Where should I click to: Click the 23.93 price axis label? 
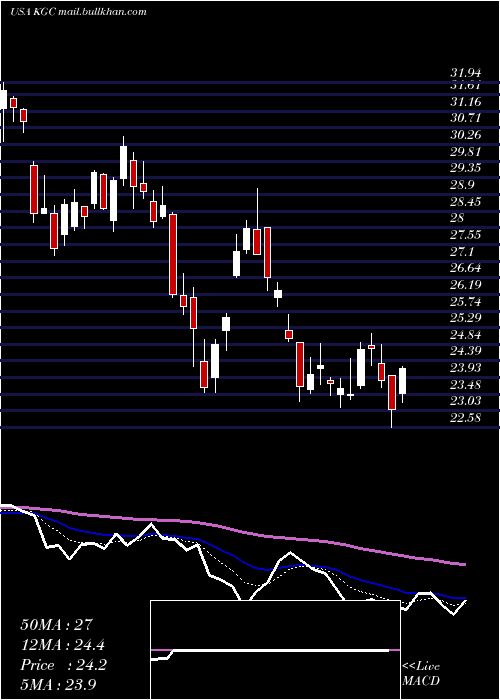[466, 368]
